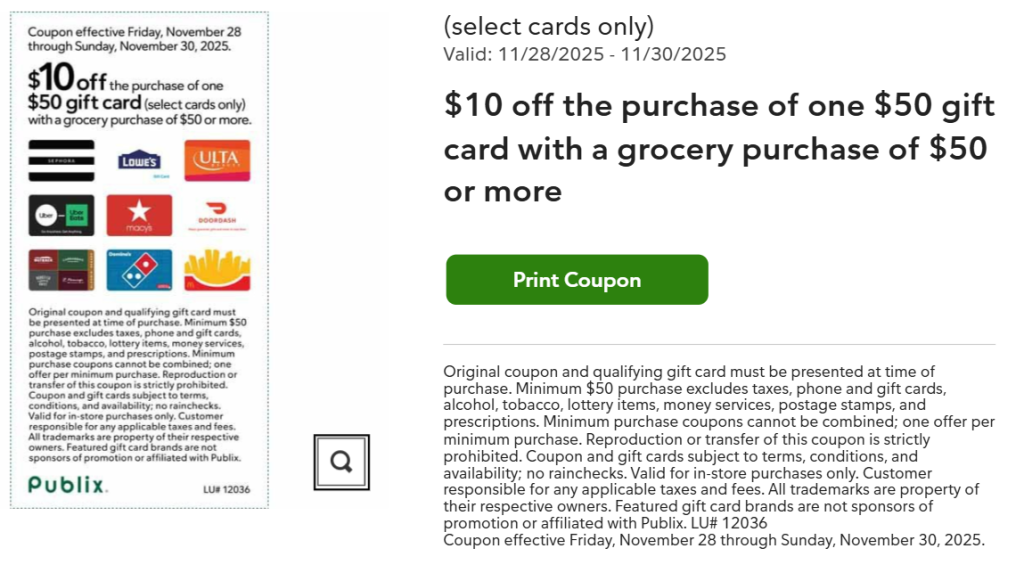The image size is (1024, 573).
Task: Click the McDonald's fries gift card
Action: coord(217,270)
